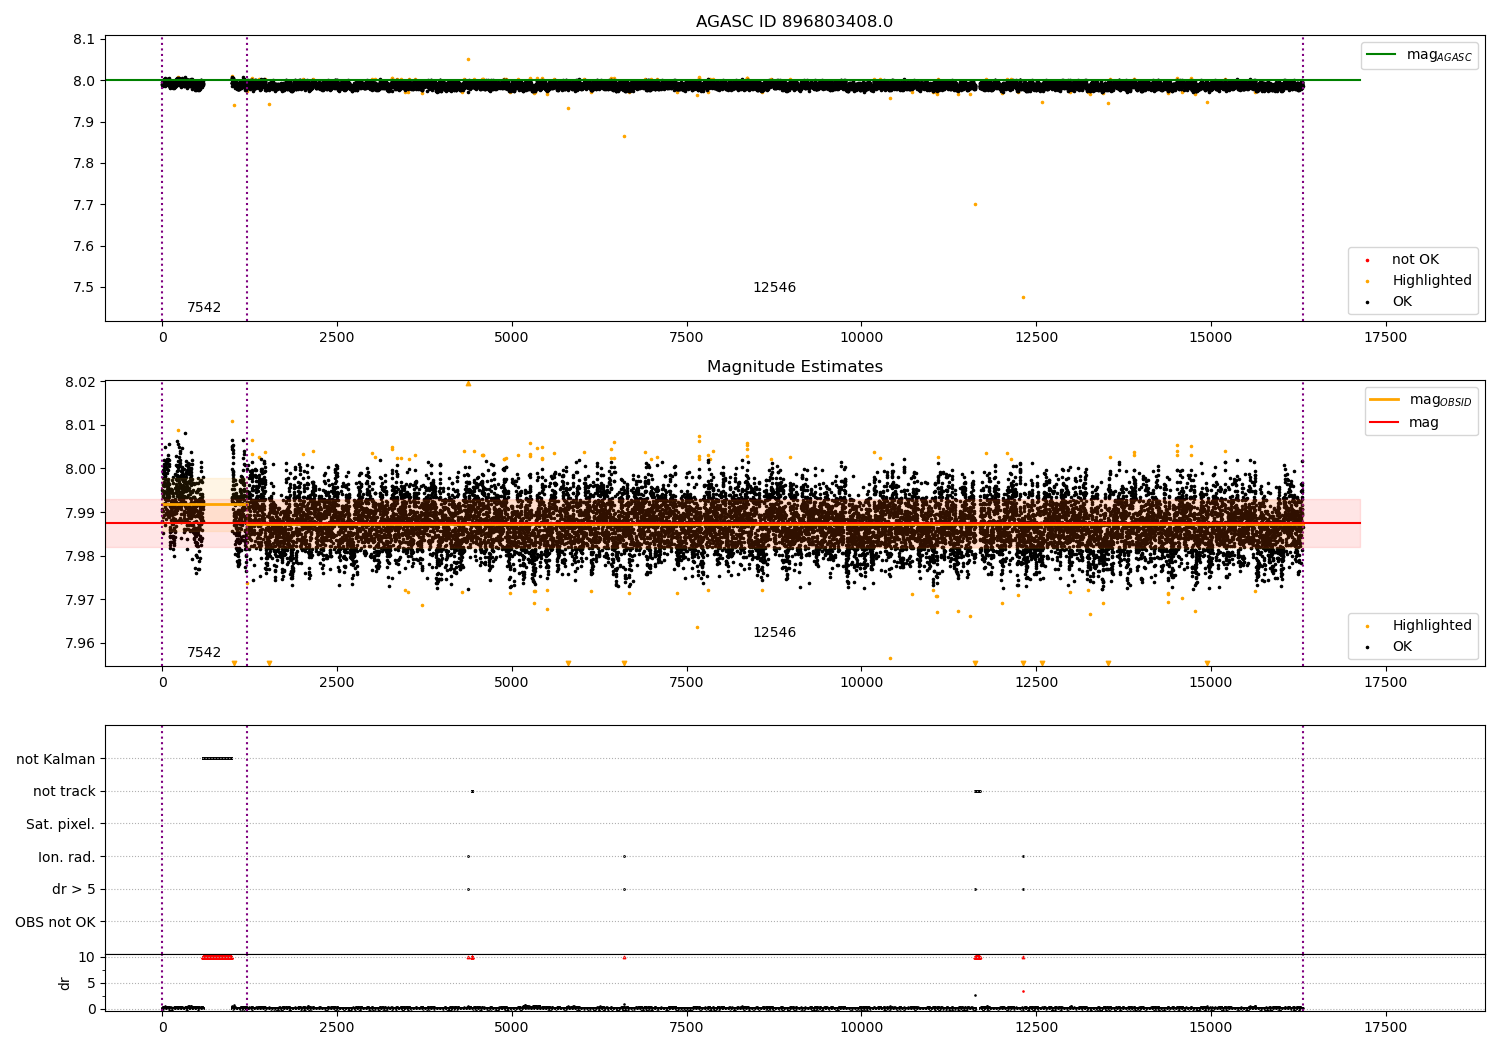Click the 10000 x-axis tick under top plot
Viewport: 1500px width, 1050px height.
(861, 338)
